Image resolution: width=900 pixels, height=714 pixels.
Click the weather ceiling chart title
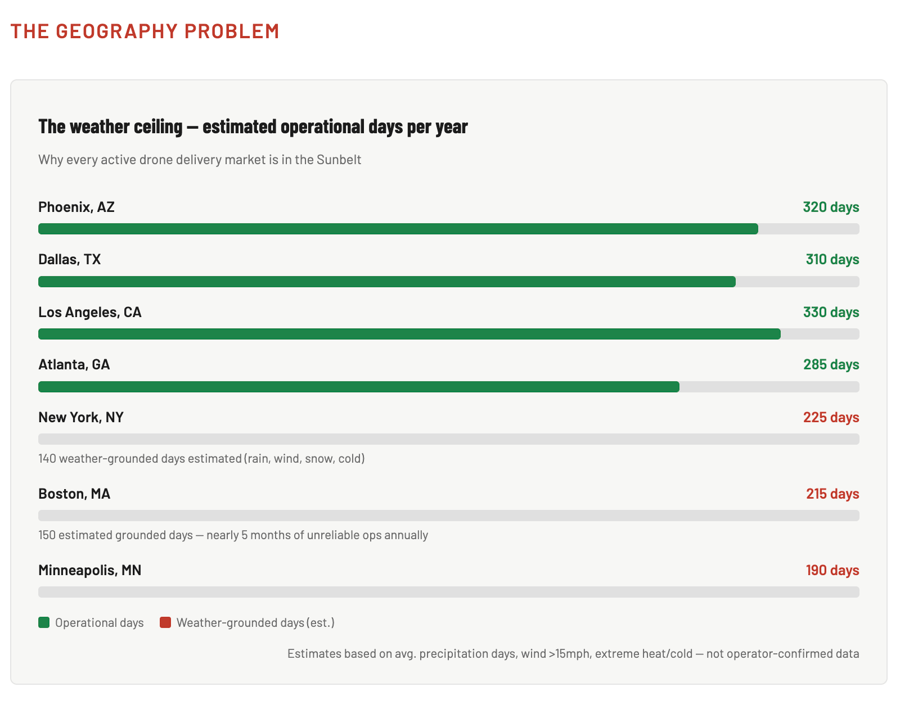coord(253,127)
